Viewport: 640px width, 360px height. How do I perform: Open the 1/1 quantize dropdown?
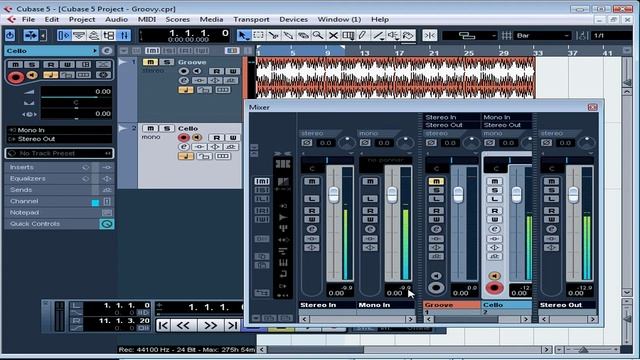(612, 36)
